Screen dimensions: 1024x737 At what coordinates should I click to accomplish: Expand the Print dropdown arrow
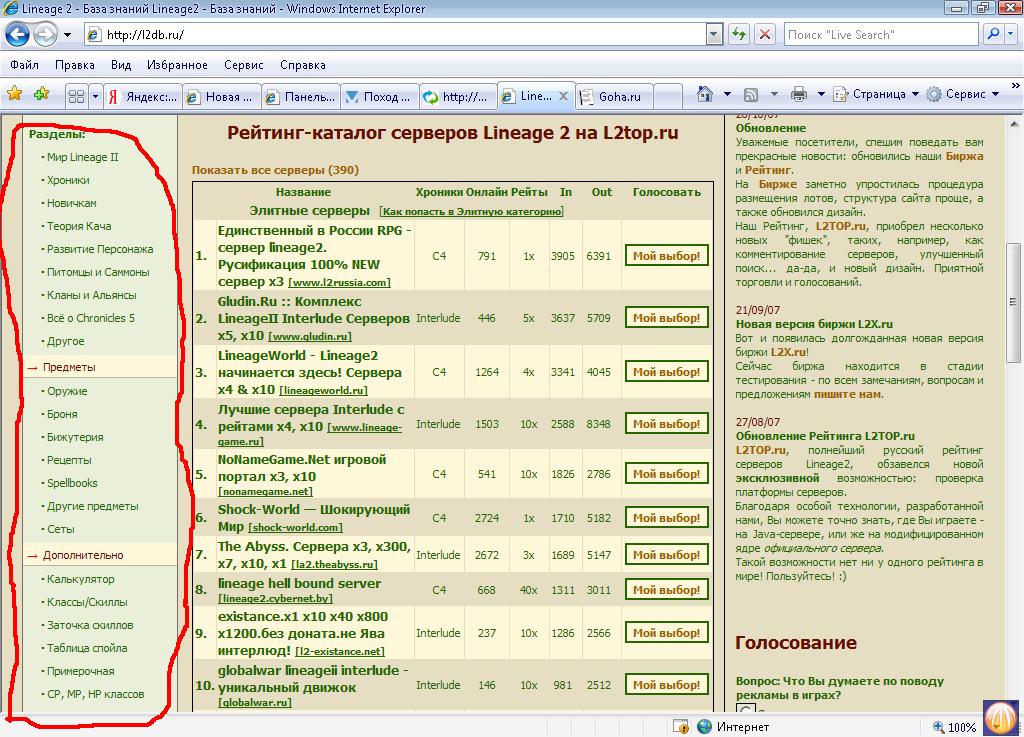pos(821,95)
